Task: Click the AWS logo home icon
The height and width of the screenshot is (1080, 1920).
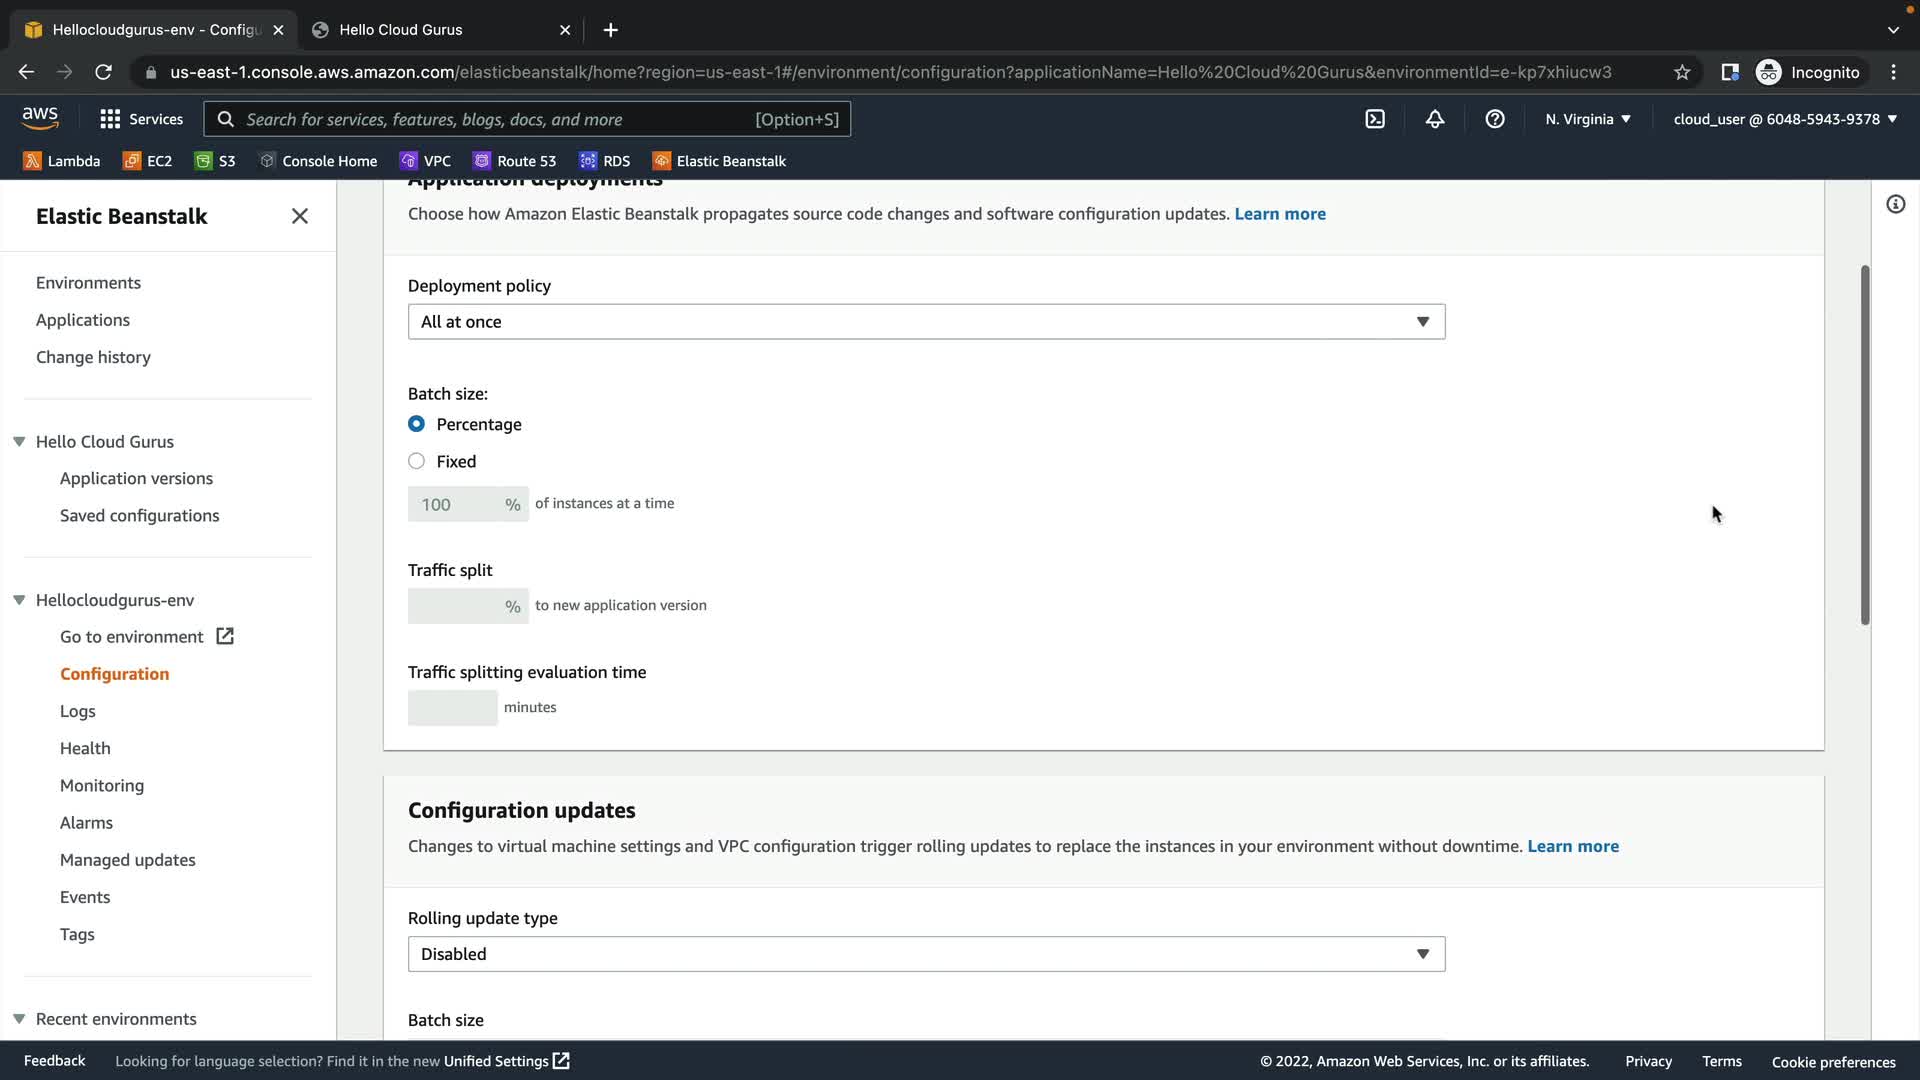Action: tap(40, 118)
